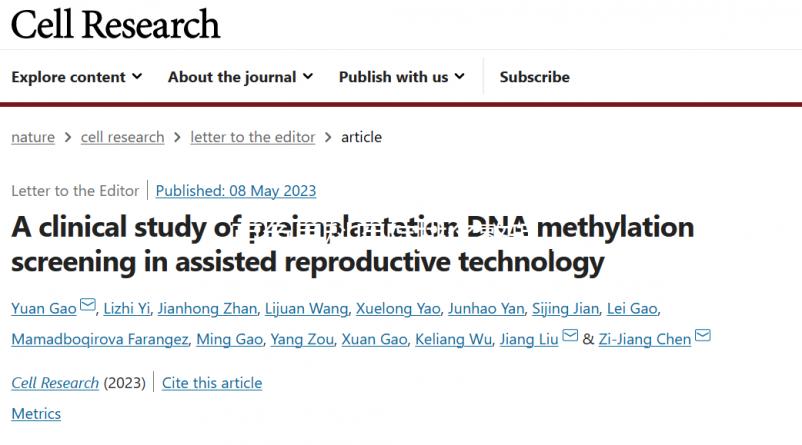This screenshot has width=802, height=445.
Task: Click the envelope icon after Zi-Jiang Chen
Action: (x=703, y=337)
